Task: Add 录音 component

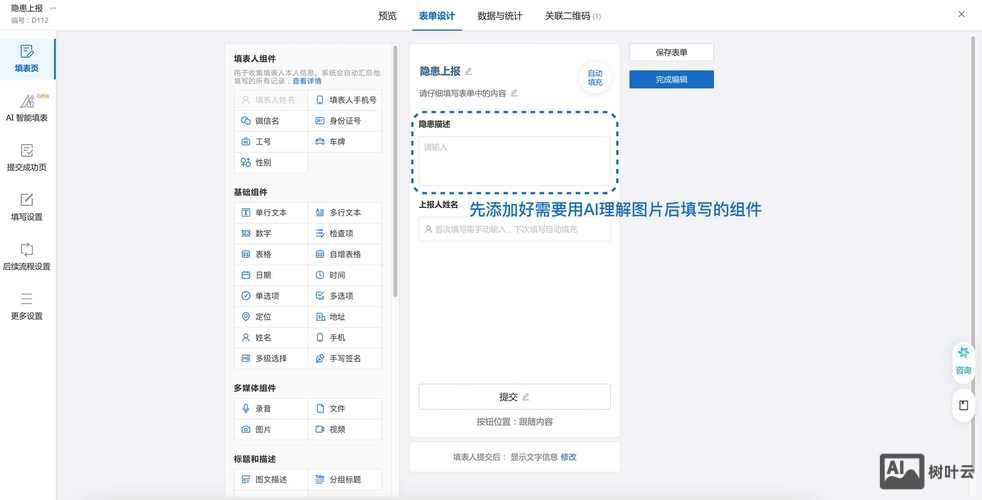Action: 271,409
